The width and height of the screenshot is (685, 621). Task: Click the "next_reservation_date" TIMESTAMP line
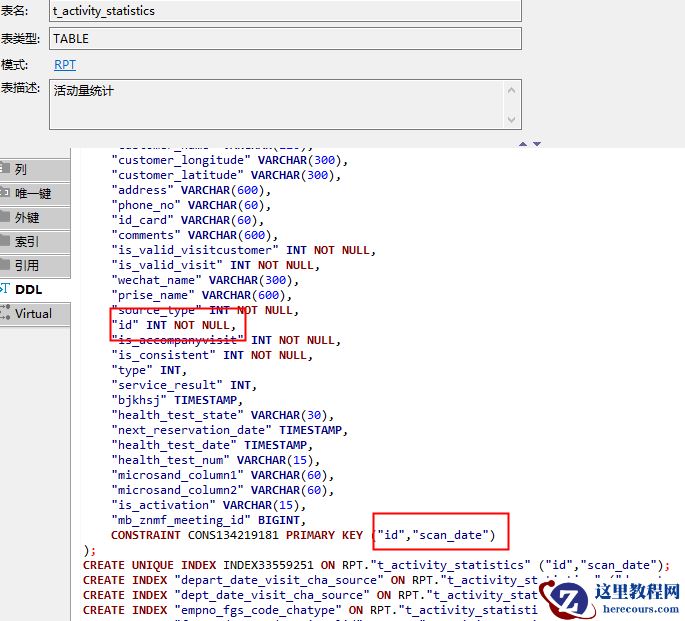pyautogui.click(x=230, y=430)
